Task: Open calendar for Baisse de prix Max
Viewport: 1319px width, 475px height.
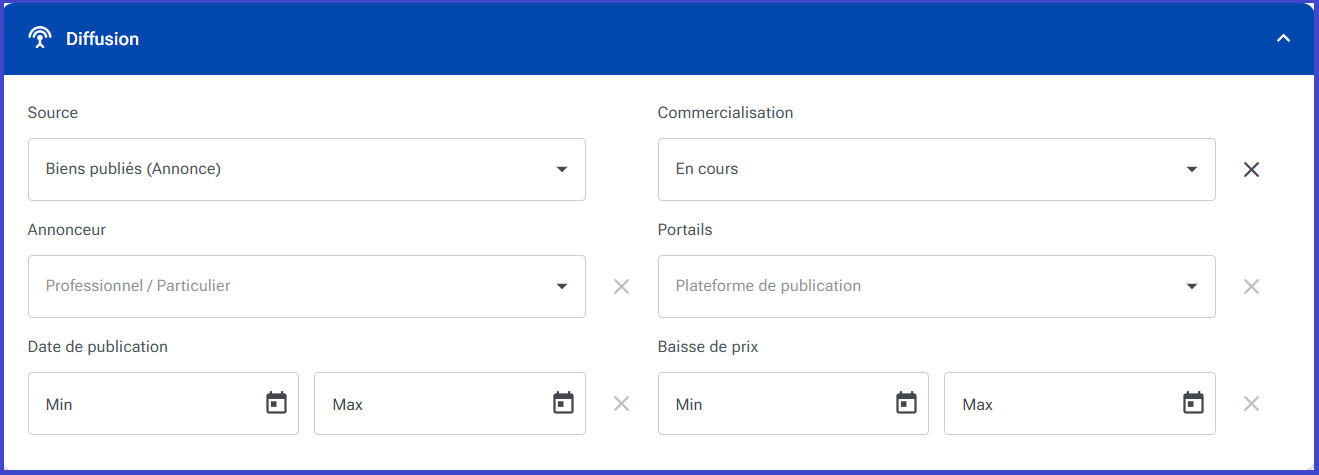Action: (1193, 403)
